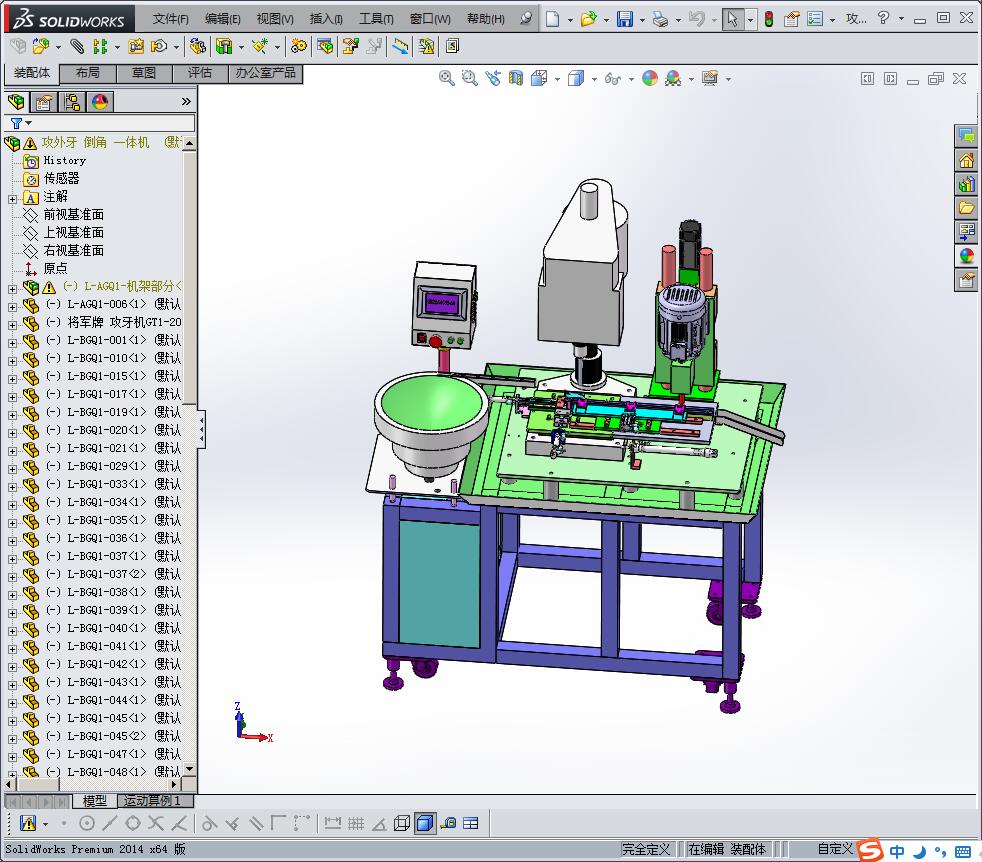
Task: Click the Reference Geometry icon
Action: 260,46
